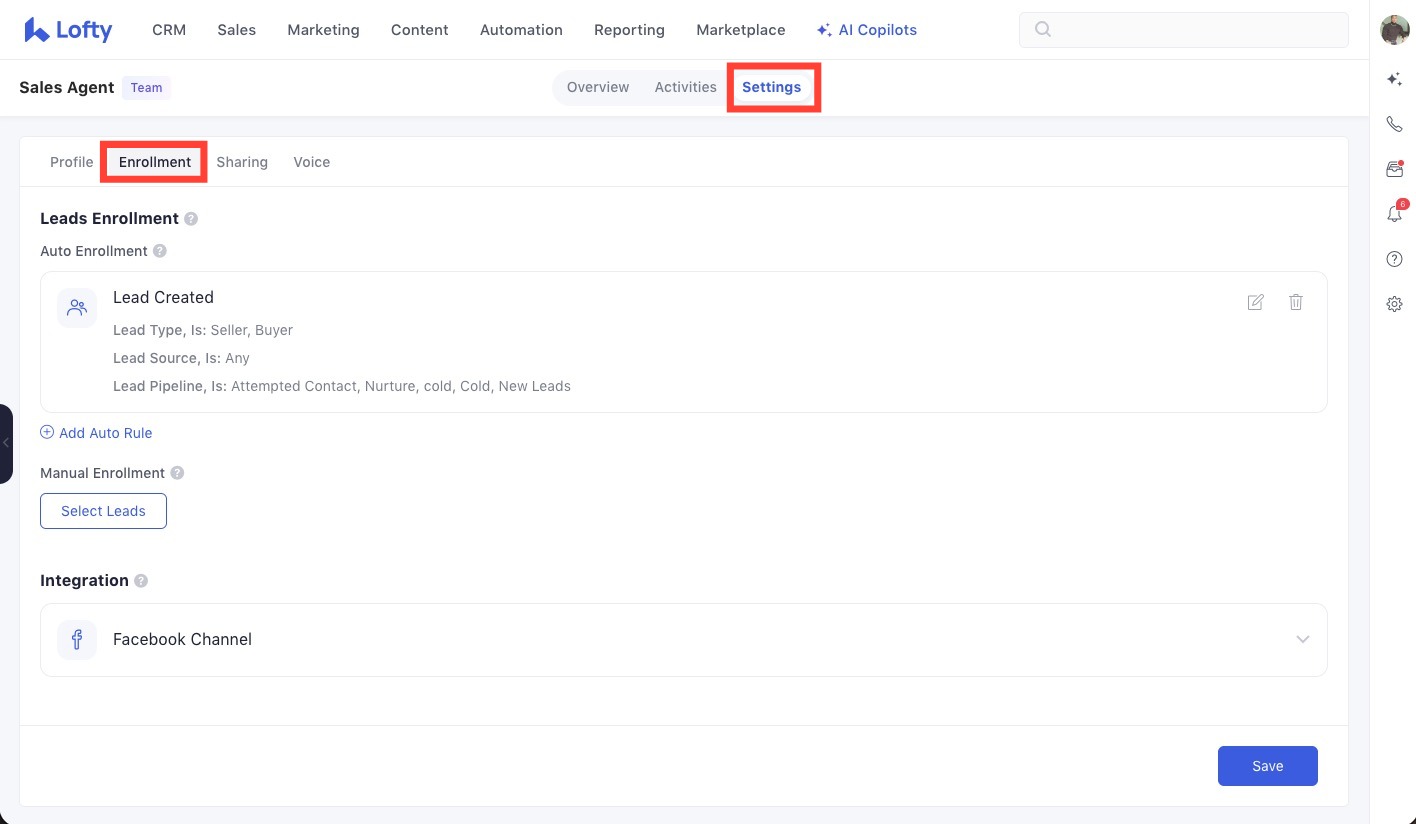The width and height of the screenshot is (1416, 824).
Task: Expand the Facebook Channel section
Action: click(1303, 640)
